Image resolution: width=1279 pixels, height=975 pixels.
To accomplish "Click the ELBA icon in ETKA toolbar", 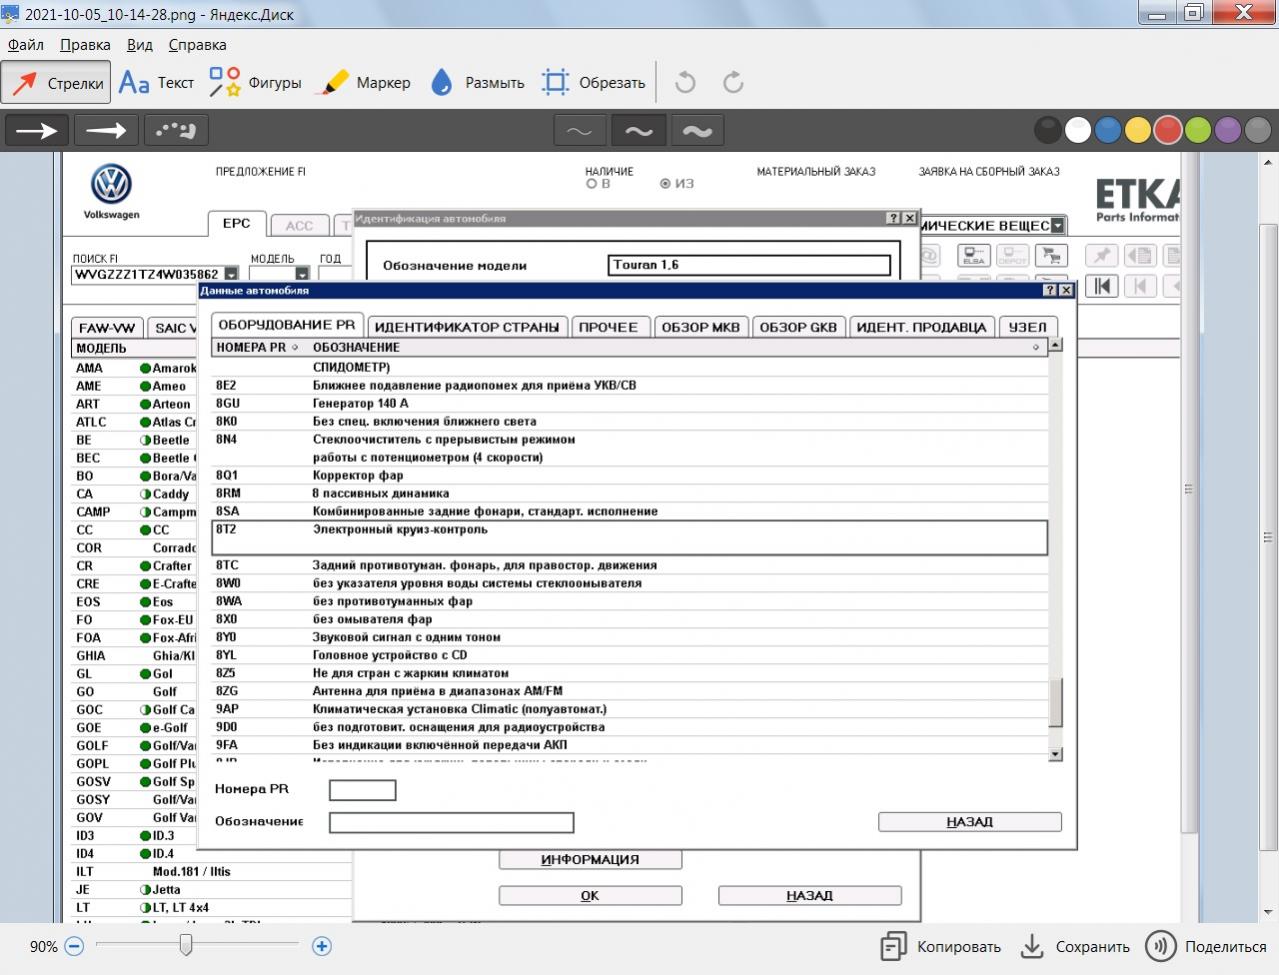I will tap(974, 256).
